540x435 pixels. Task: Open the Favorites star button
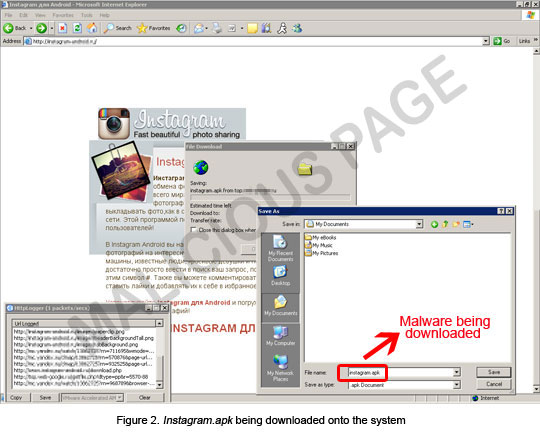tap(154, 28)
